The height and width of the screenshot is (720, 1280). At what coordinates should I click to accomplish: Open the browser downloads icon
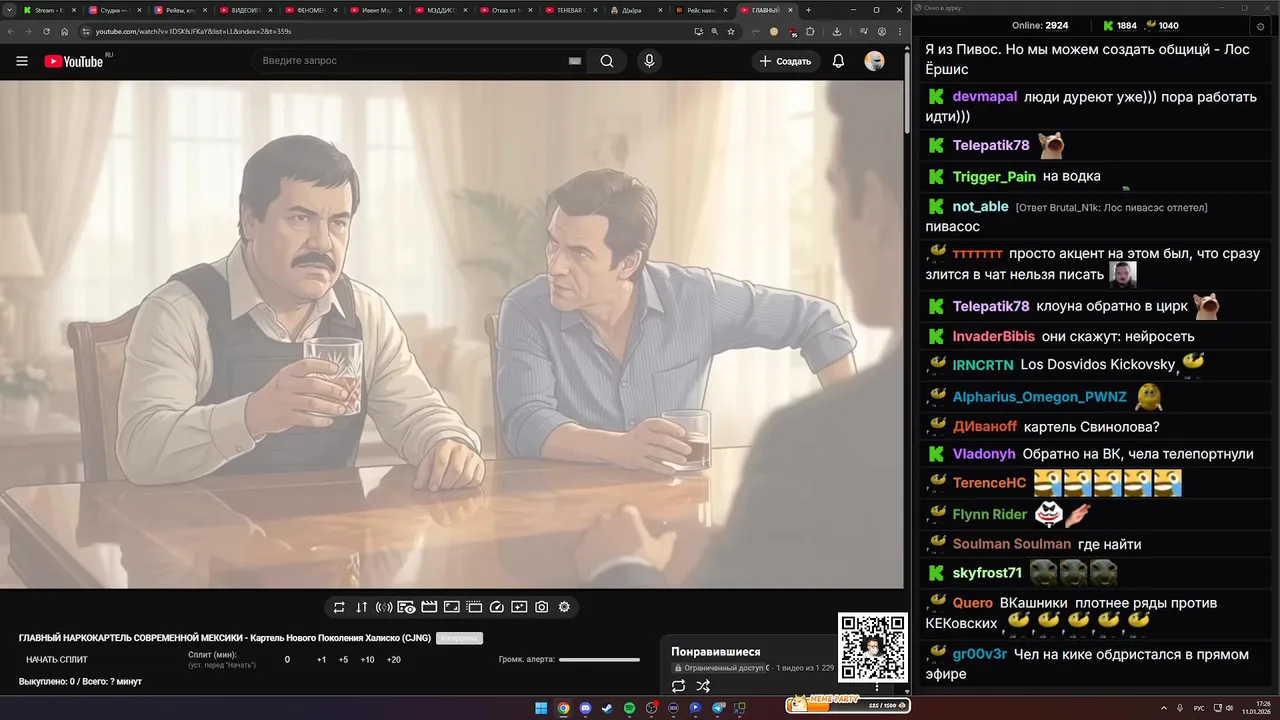pos(837,32)
